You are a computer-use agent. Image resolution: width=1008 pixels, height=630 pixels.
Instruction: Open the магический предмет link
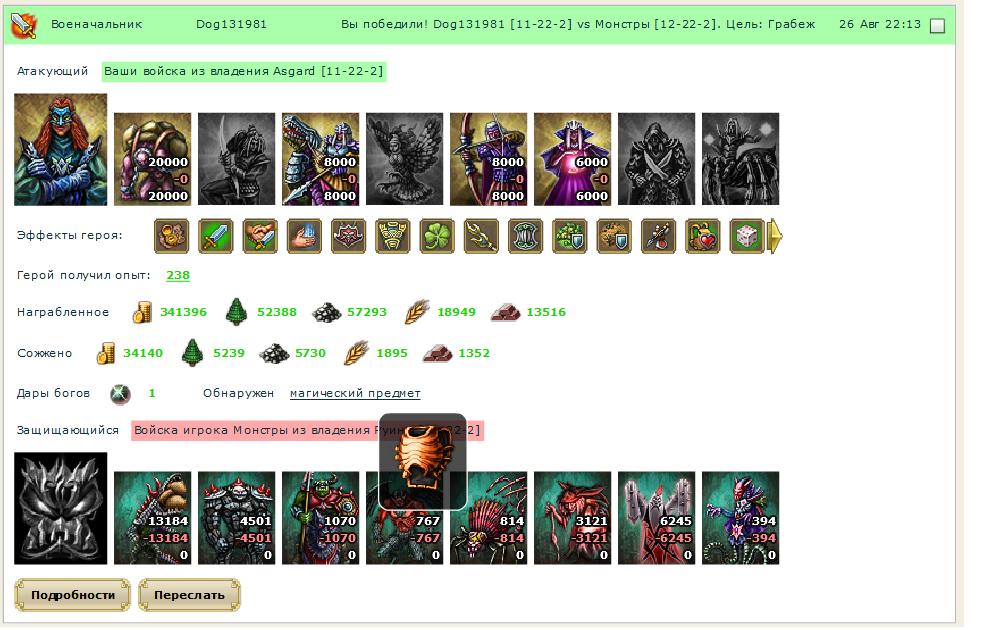355,393
